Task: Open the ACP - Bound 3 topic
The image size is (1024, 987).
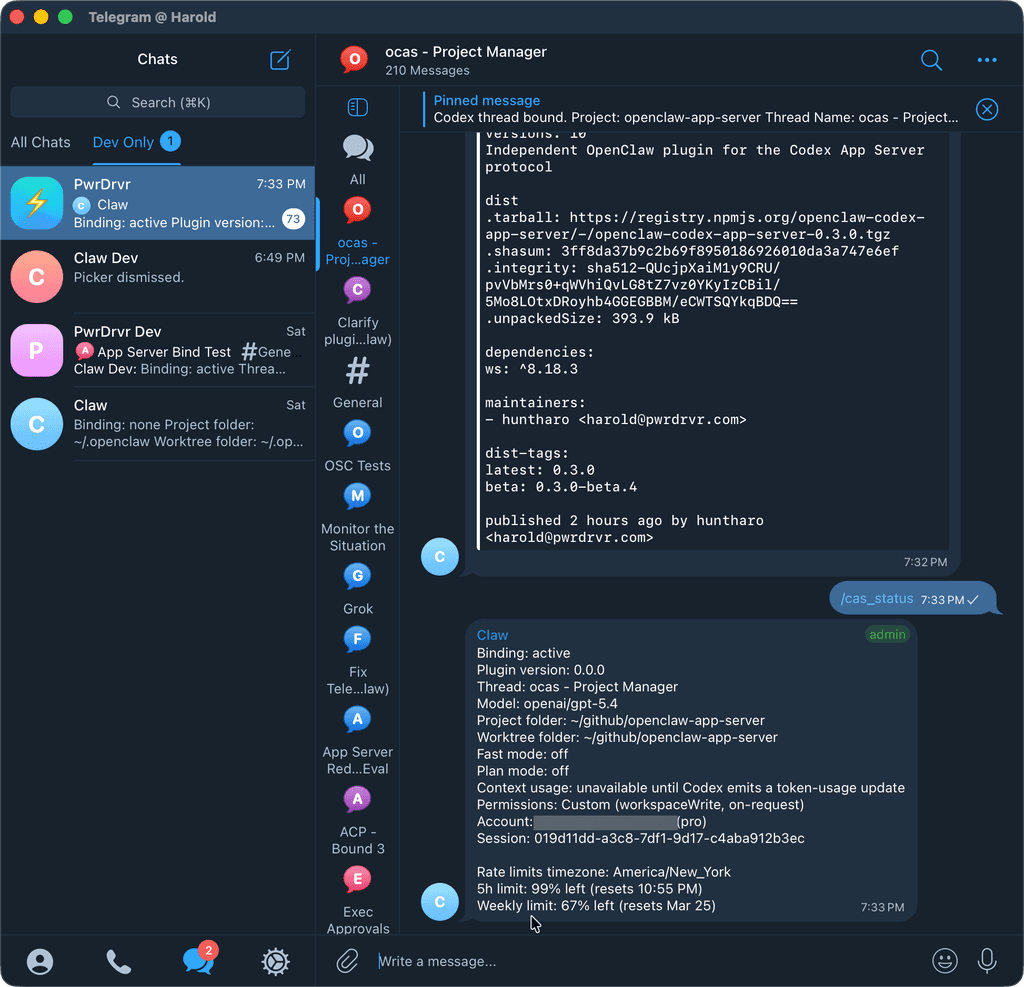Action: 358,821
